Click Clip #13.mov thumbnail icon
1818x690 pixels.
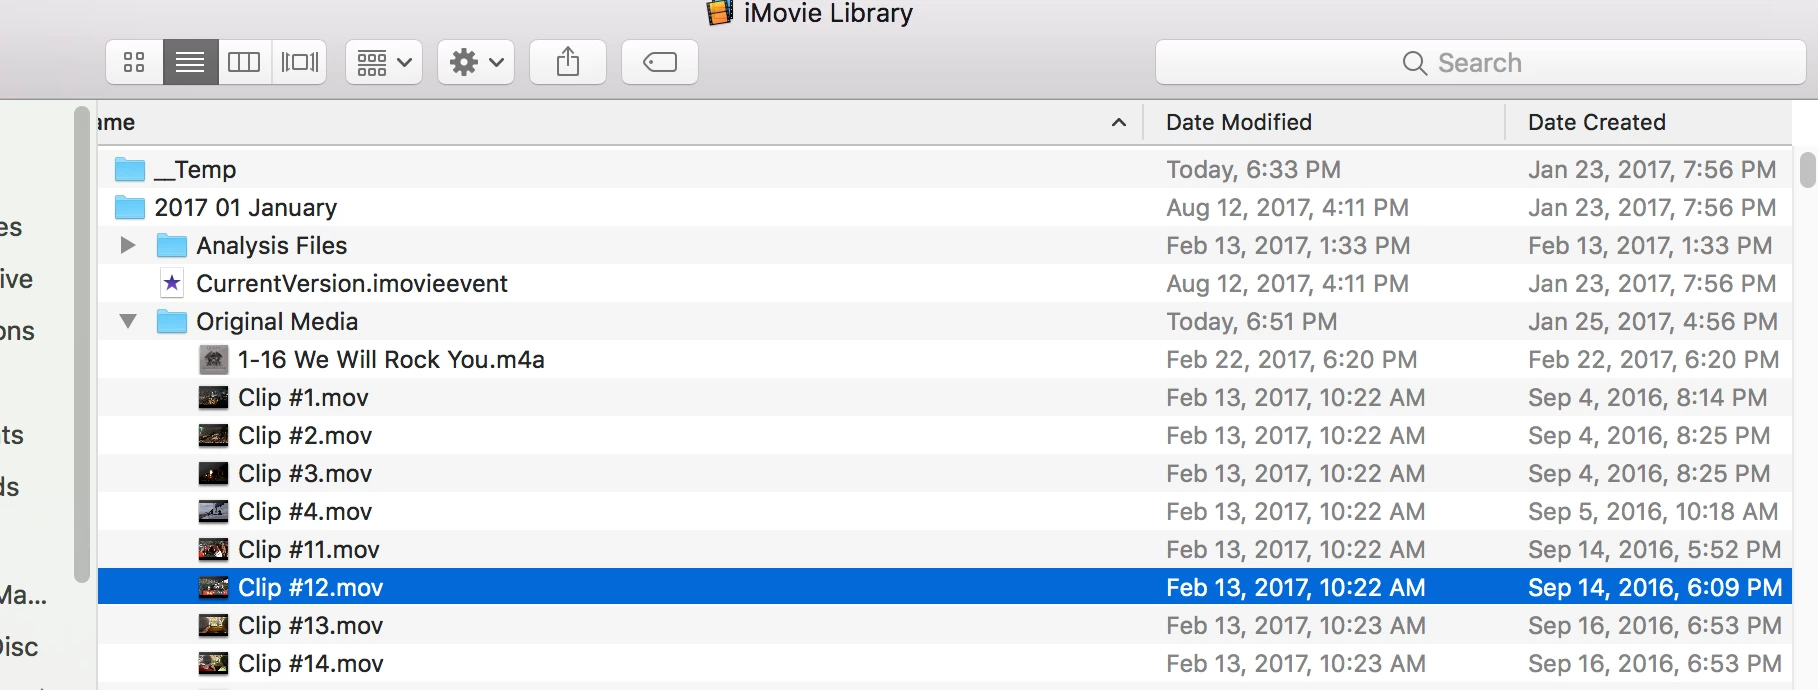pos(213,625)
